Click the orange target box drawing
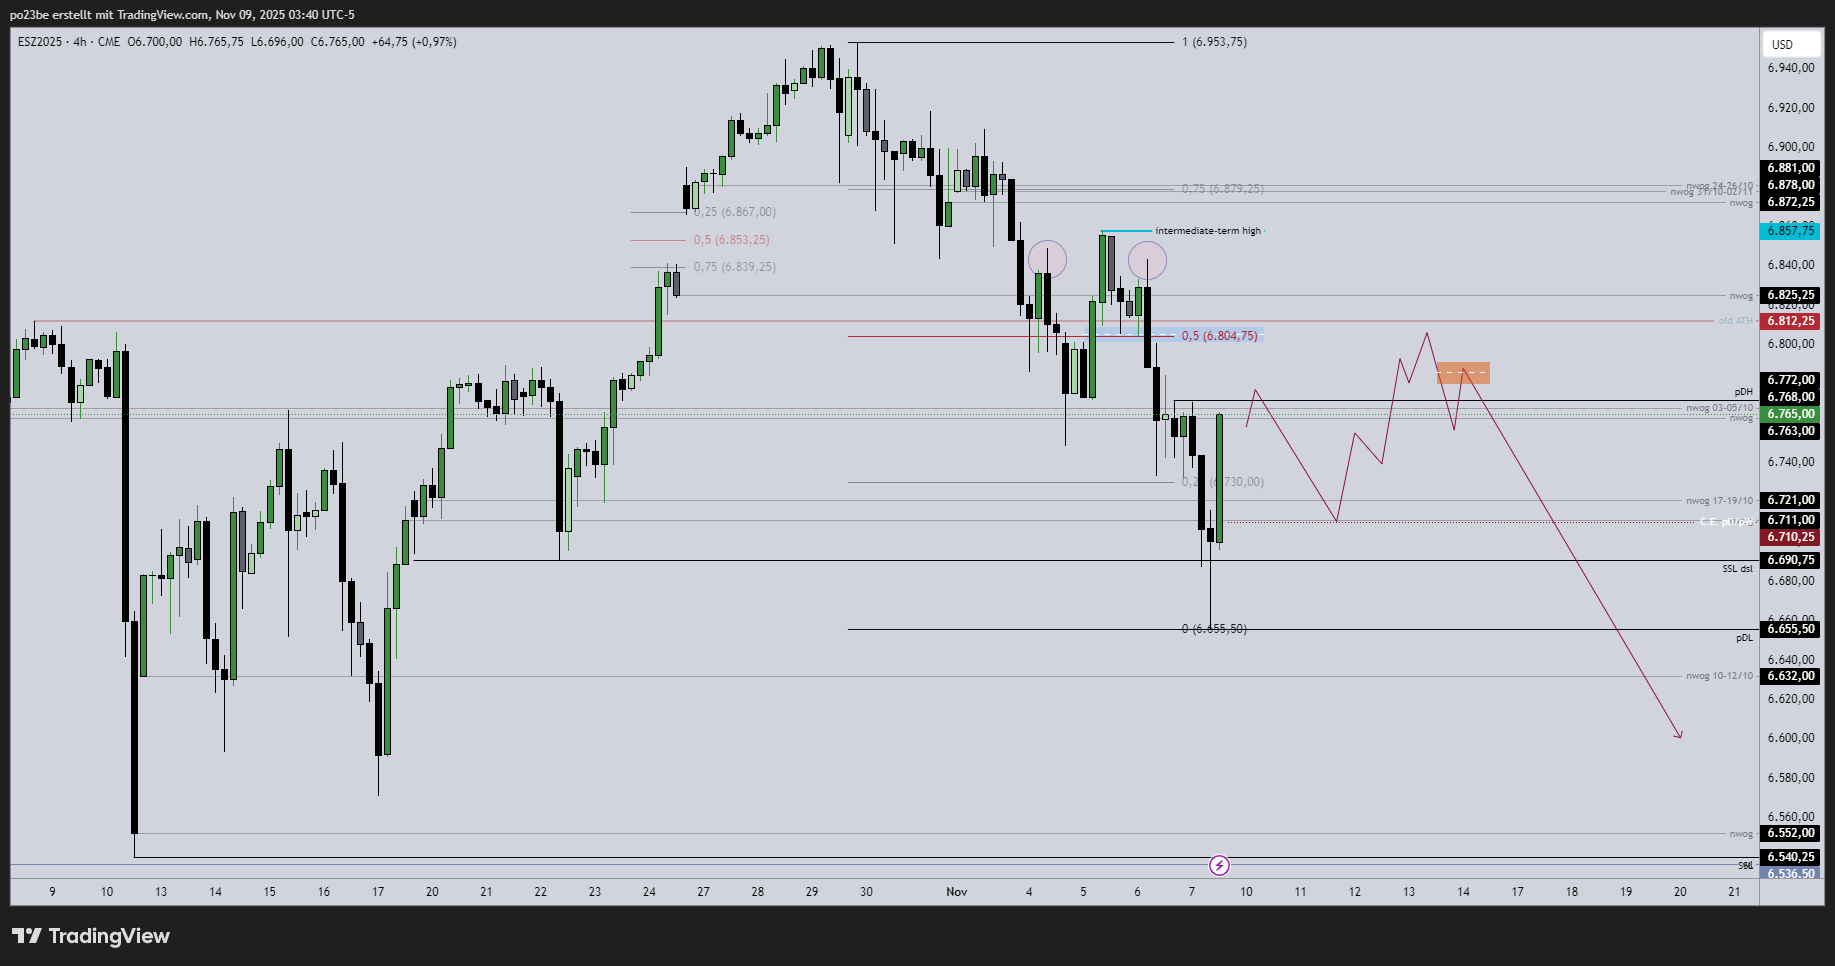 [1462, 372]
